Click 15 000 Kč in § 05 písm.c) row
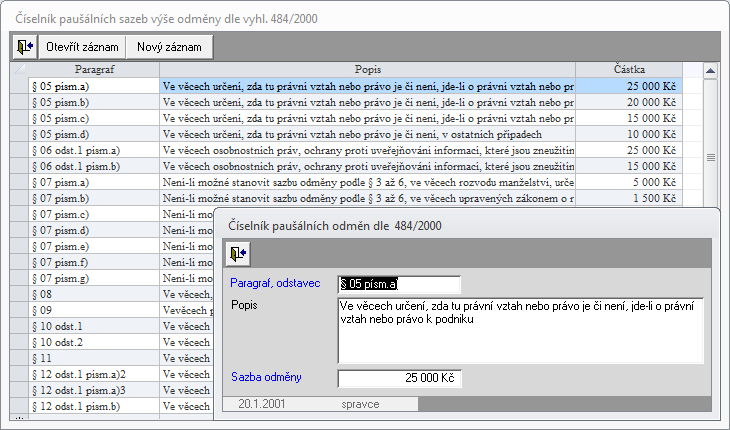The height and width of the screenshot is (430, 730). pyautogui.click(x=629, y=118)
